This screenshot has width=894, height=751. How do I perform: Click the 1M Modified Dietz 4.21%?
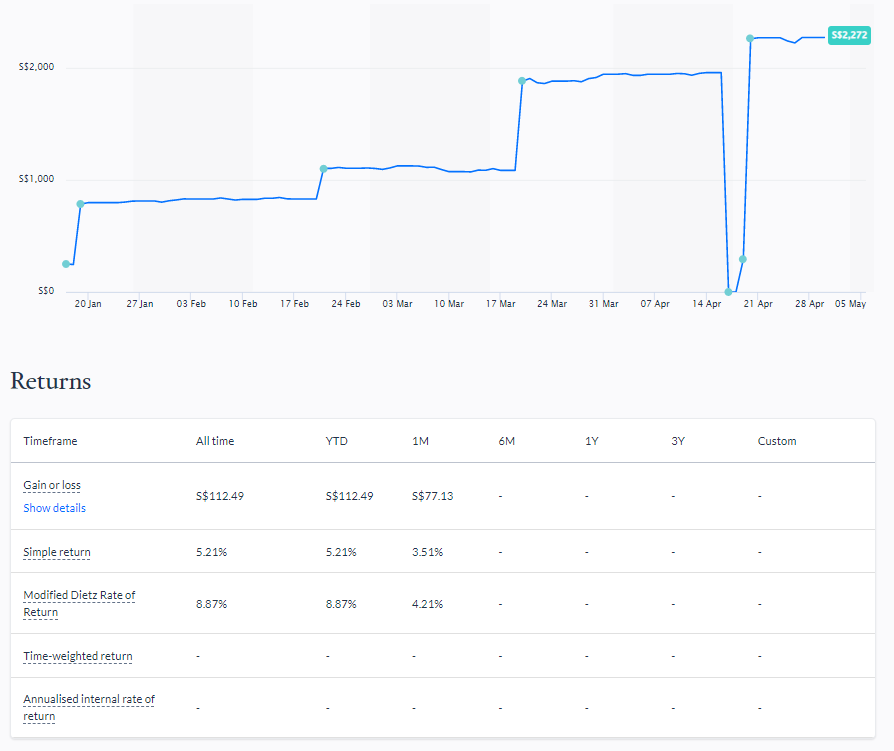428,604
